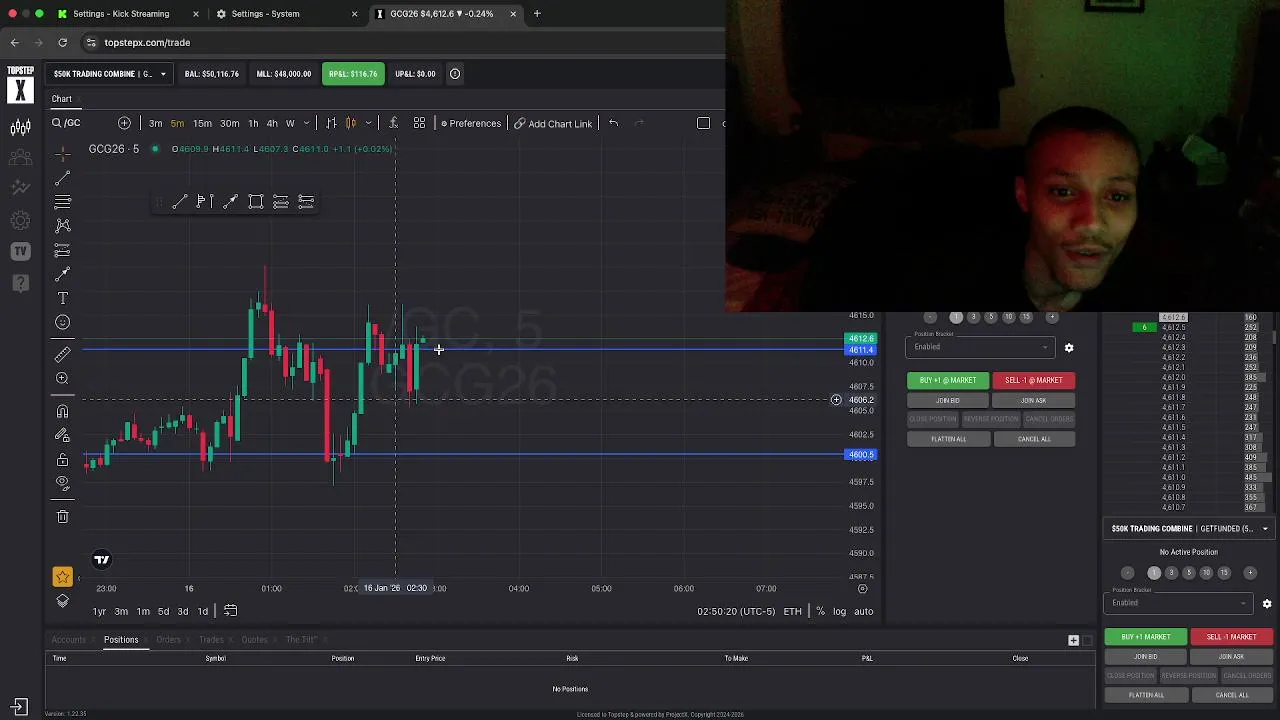Switch to the Orders tab
This screenshot has width=1280, height=720.
point(168,640)
